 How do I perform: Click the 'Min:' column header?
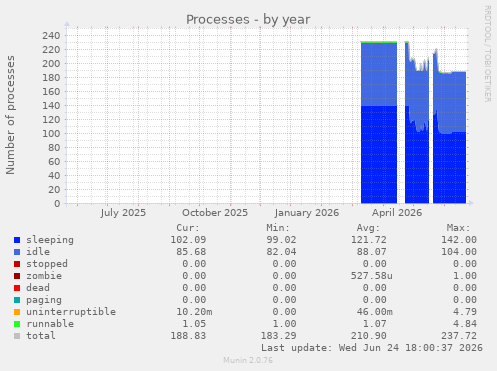click(x=278, y=228)
